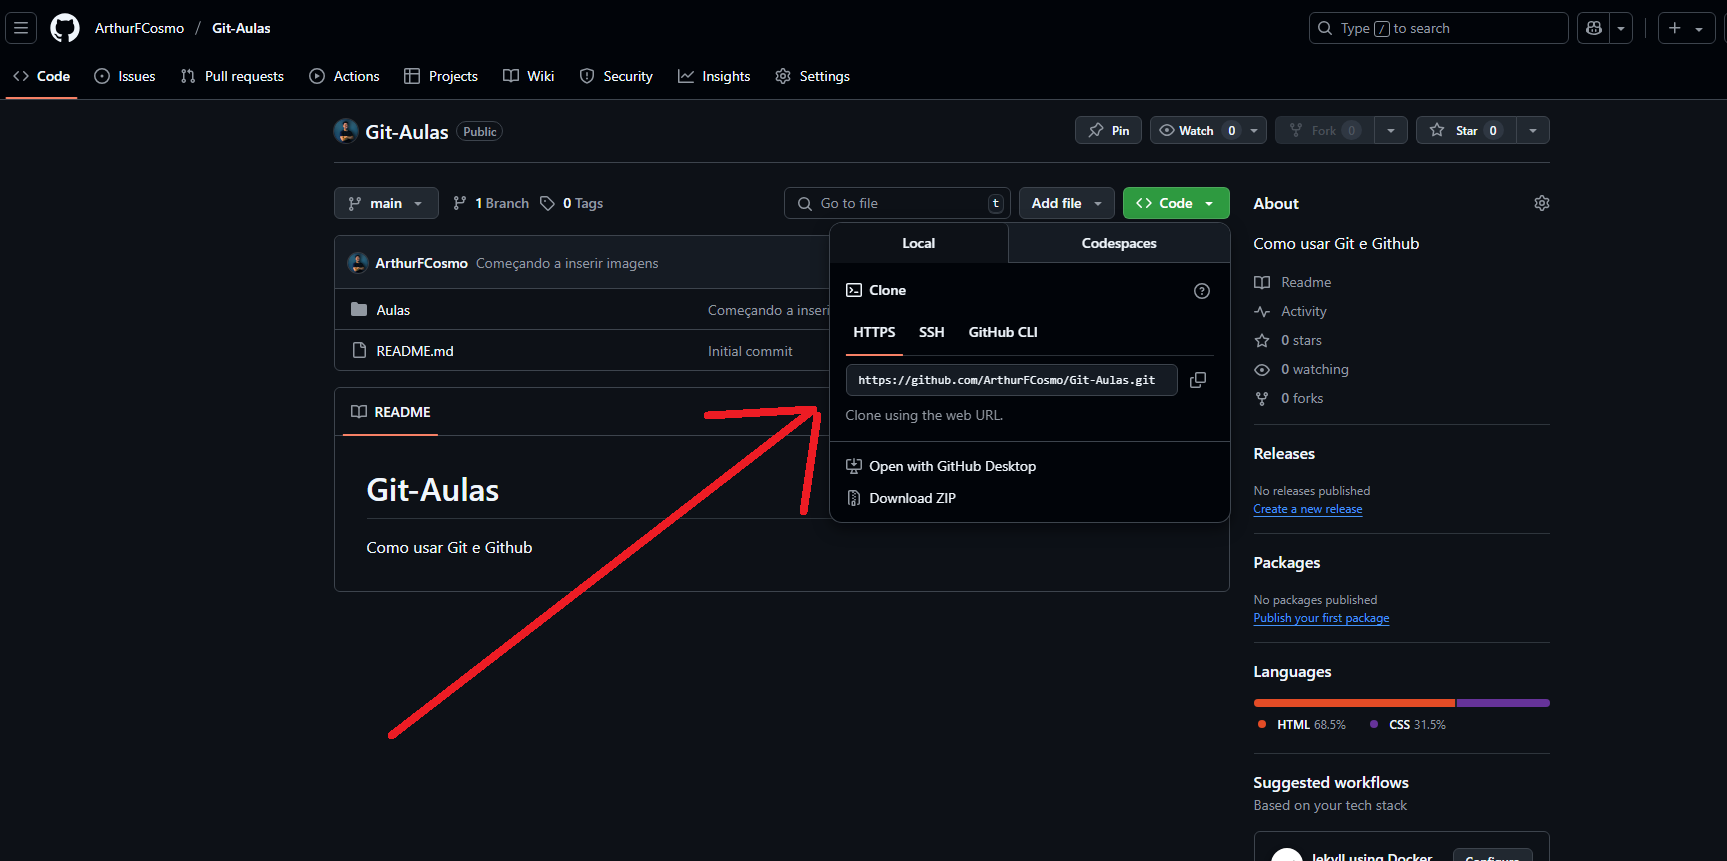Viewport: 1727px width, 861px height.
Task: Expand the Watch options dropdown arrow
Action: pyautogui.click(x=1254, y=130)
